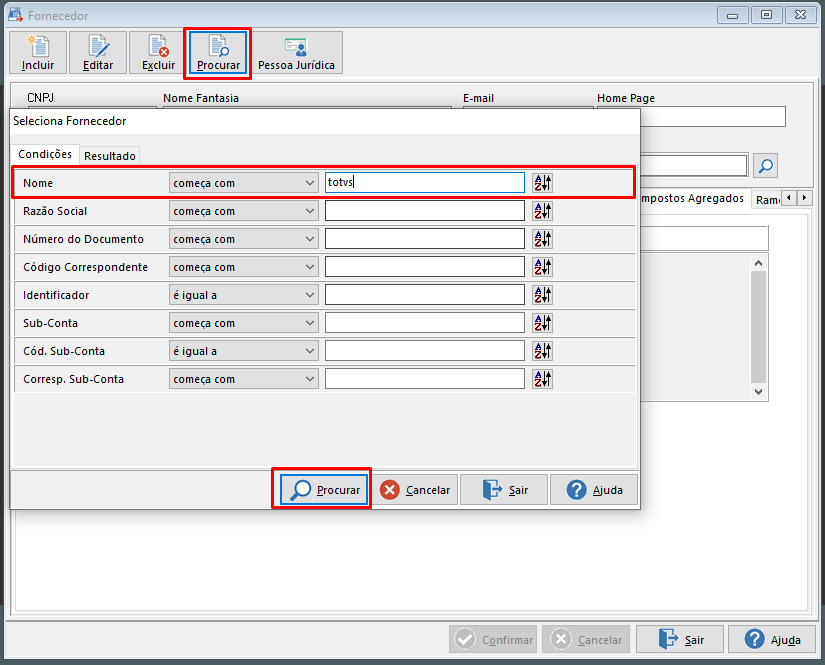Image resolution: width=825 pixels, height=665 pixels.
Task: Click Sair in the Seleciona Fornecedor dialog
Action: (x=504, y=490)
